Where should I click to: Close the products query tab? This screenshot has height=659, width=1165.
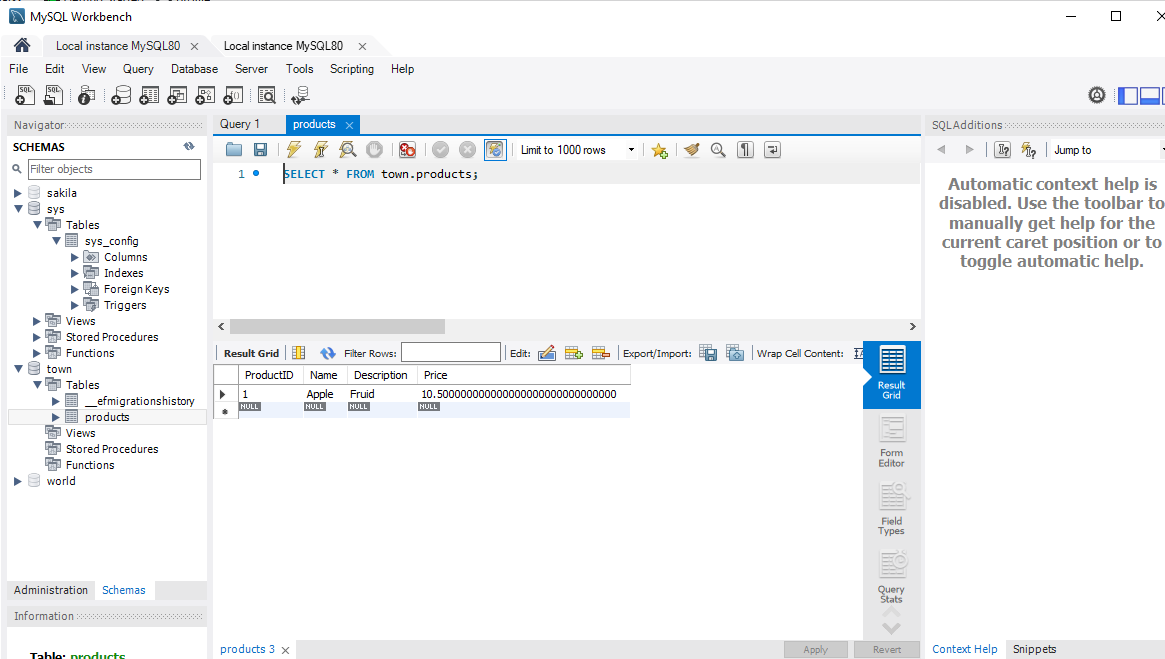click(x=349, y=125)
